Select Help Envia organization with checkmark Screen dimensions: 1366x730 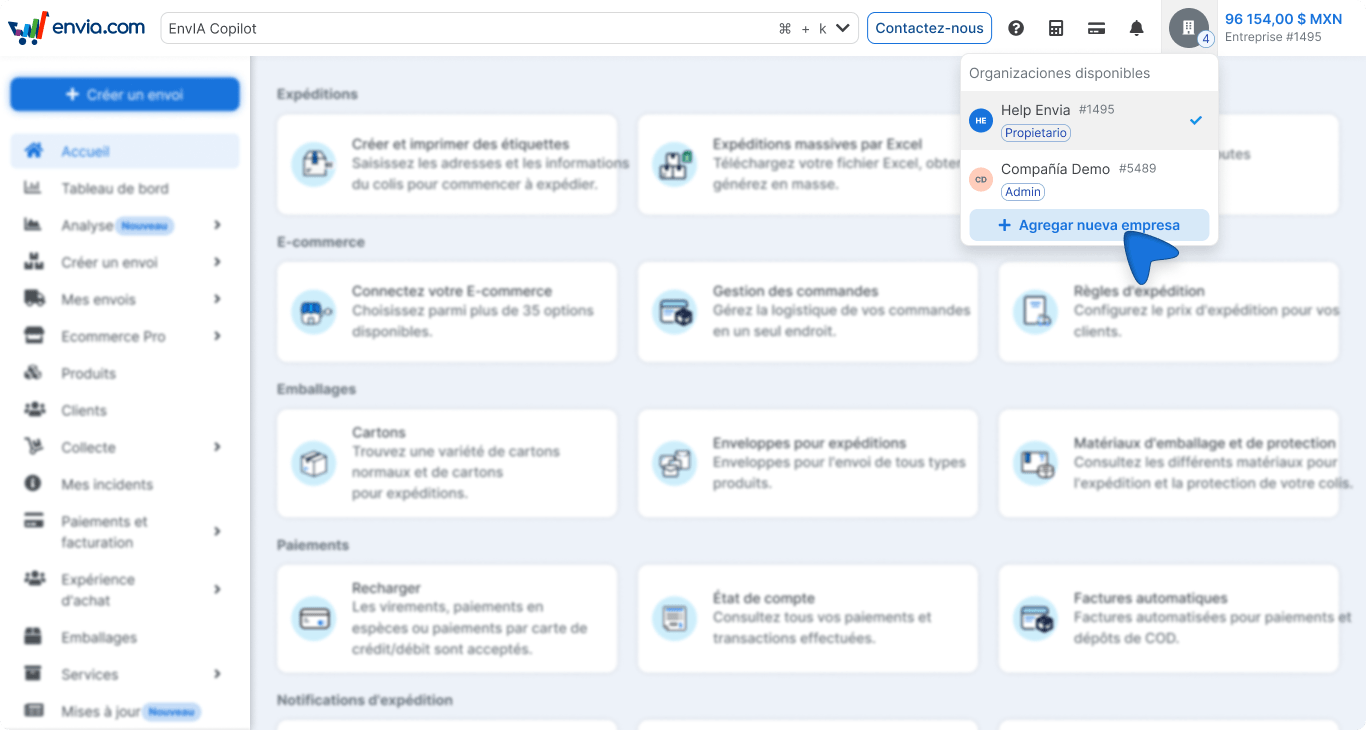point(1089,120)
